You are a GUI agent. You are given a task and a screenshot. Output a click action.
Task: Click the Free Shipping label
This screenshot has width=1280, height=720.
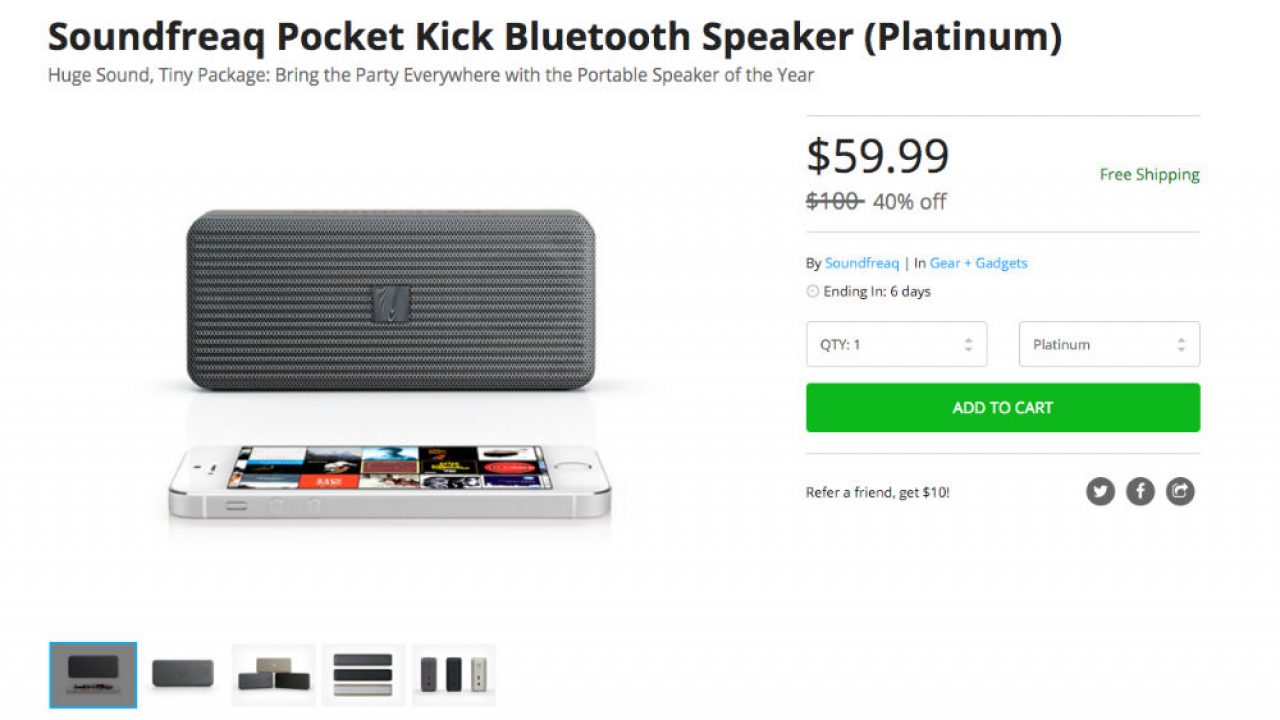pyautogui.click(x=1149, y=175)
